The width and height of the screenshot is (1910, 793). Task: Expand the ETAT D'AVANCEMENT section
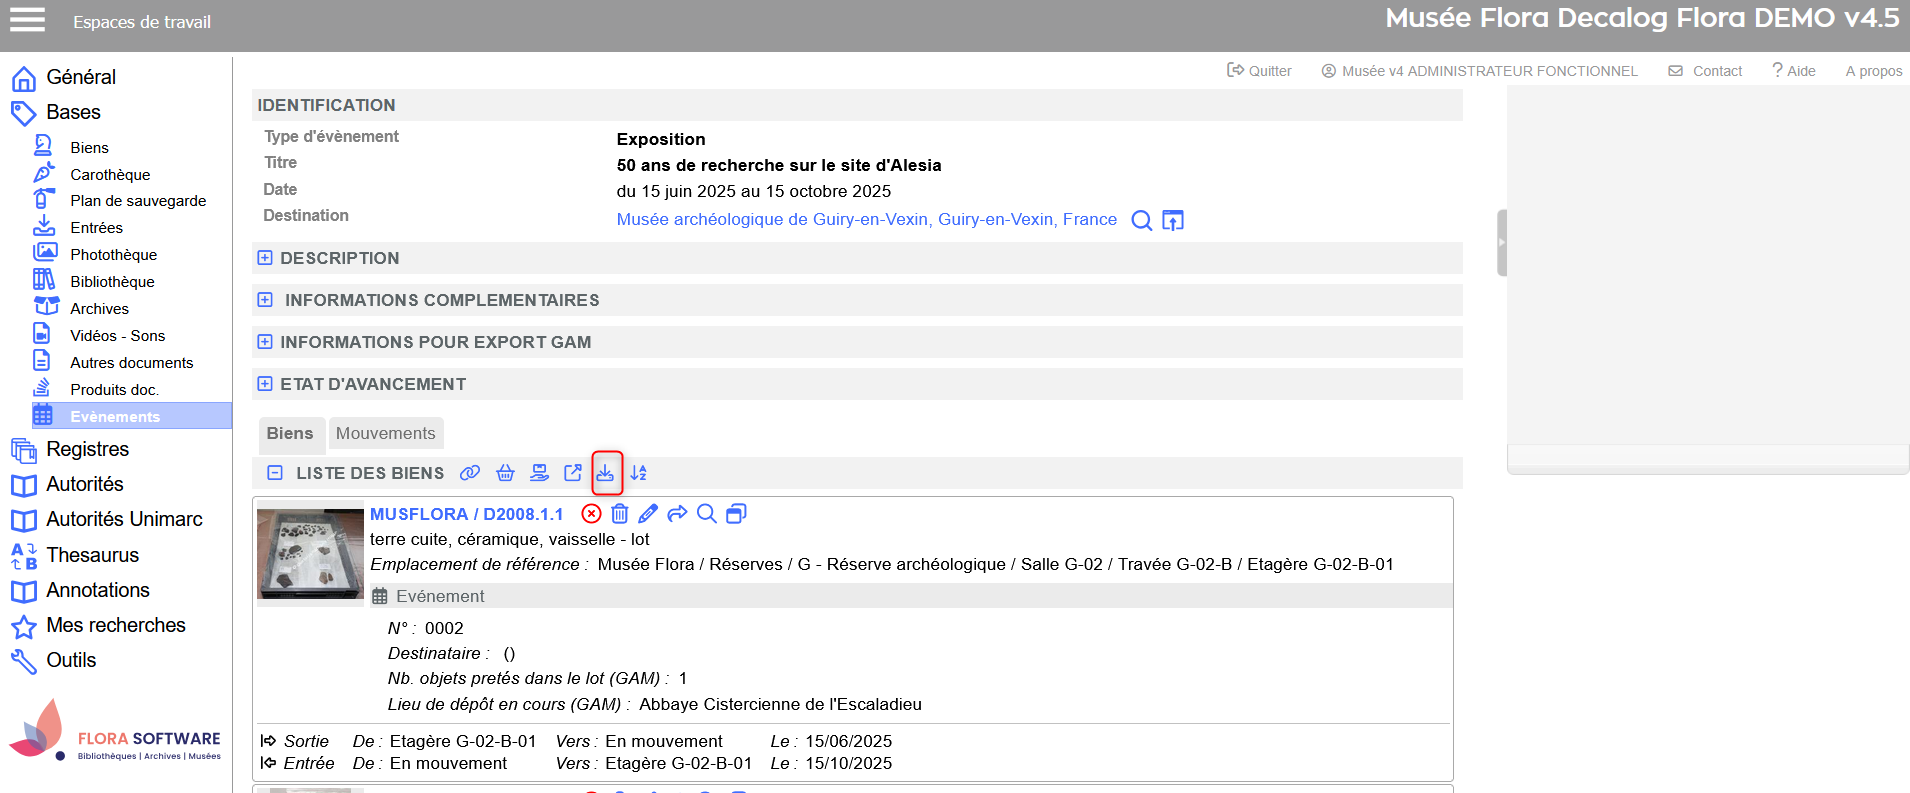[265, 384]
